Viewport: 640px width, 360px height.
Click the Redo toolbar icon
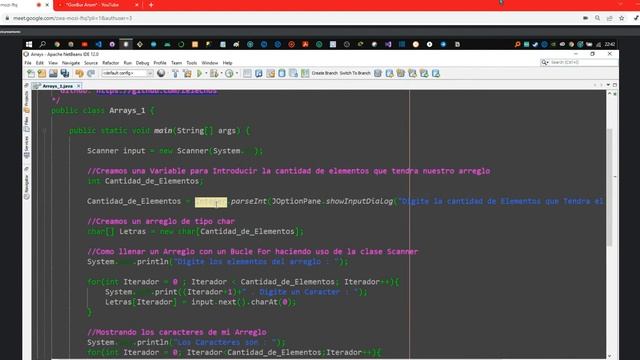91,73
